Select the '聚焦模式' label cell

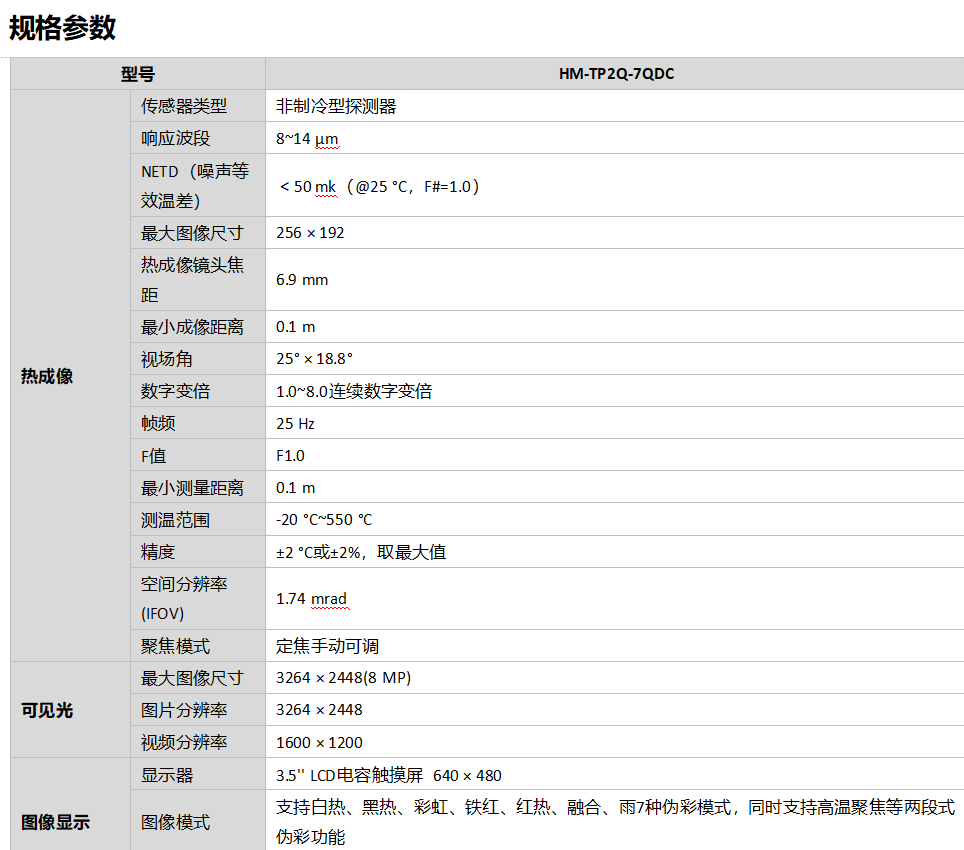[198, 645]
